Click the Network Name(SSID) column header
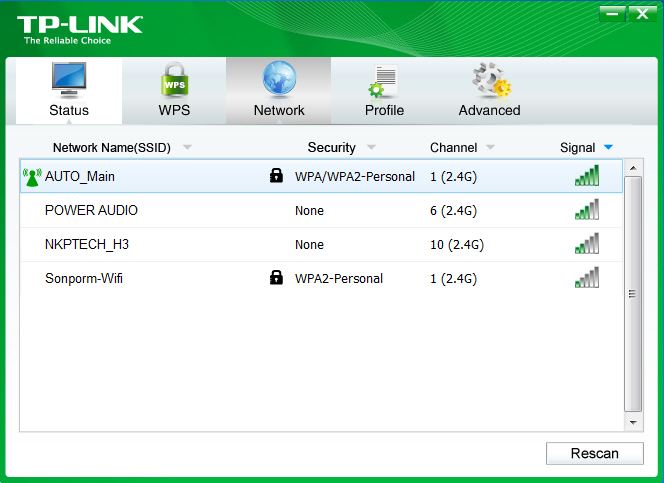 [112, 148]
